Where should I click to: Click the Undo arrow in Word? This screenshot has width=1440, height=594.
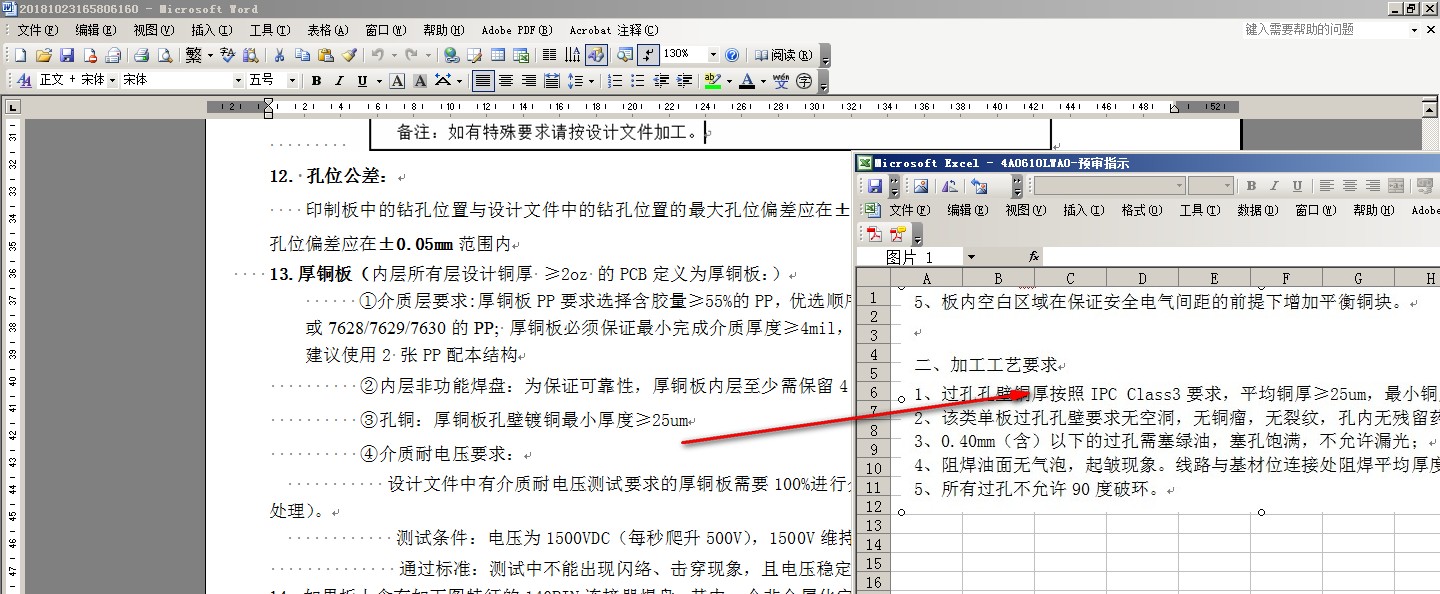[x=377, y=55]
